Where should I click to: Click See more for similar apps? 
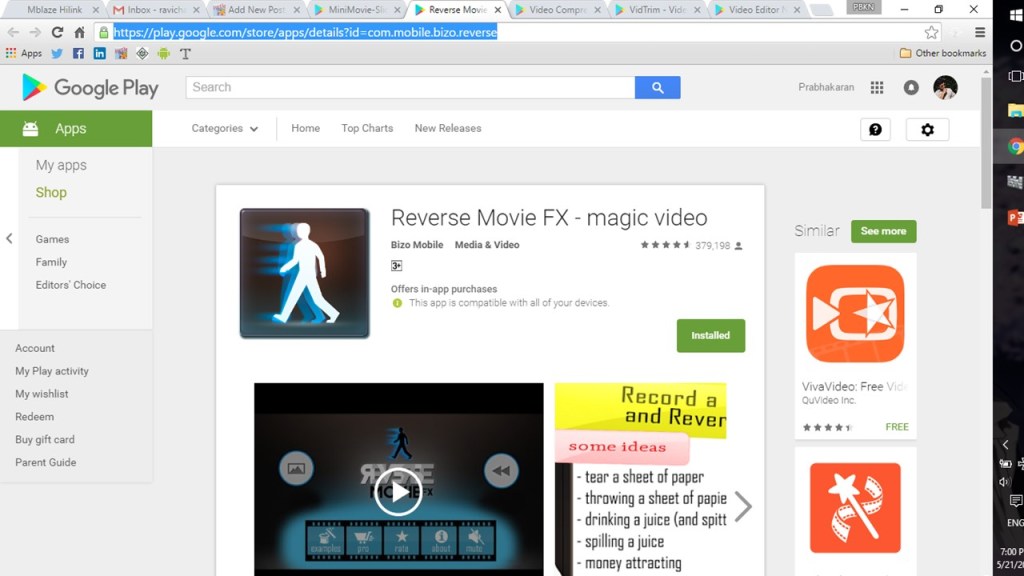click(x=883, y=231)
